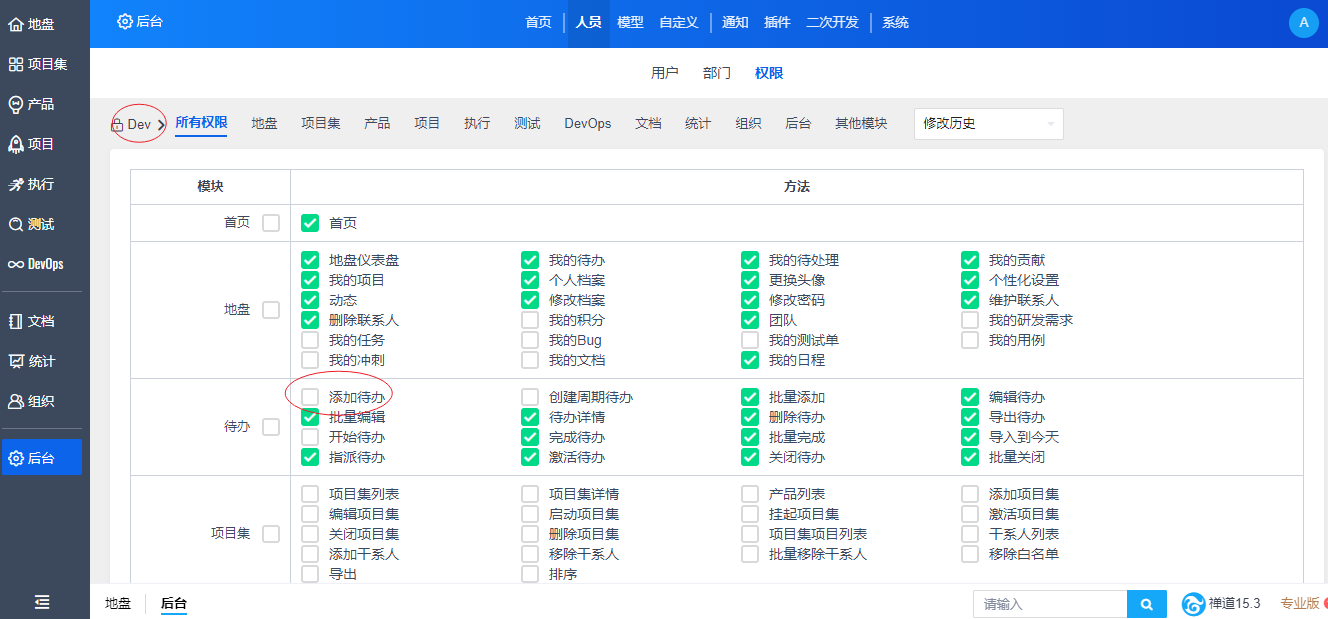The width and height of the screenshot is (1328, 619).
Task: Click the 执行 running figure icon
Action: coord(16,184)
